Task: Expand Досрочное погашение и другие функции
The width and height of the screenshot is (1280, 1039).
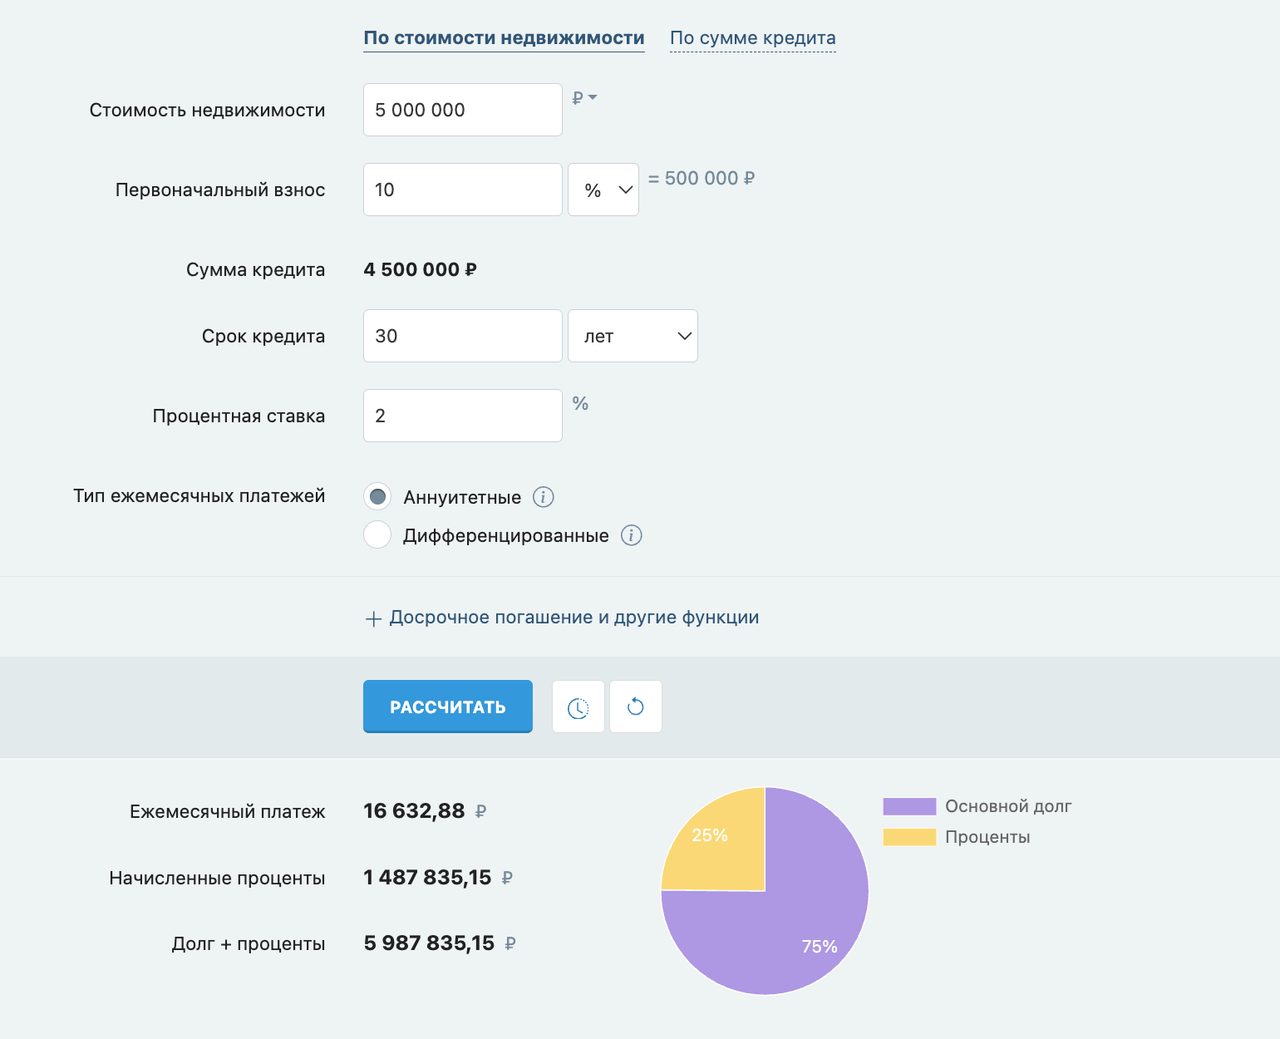Action: click(573, 618)
